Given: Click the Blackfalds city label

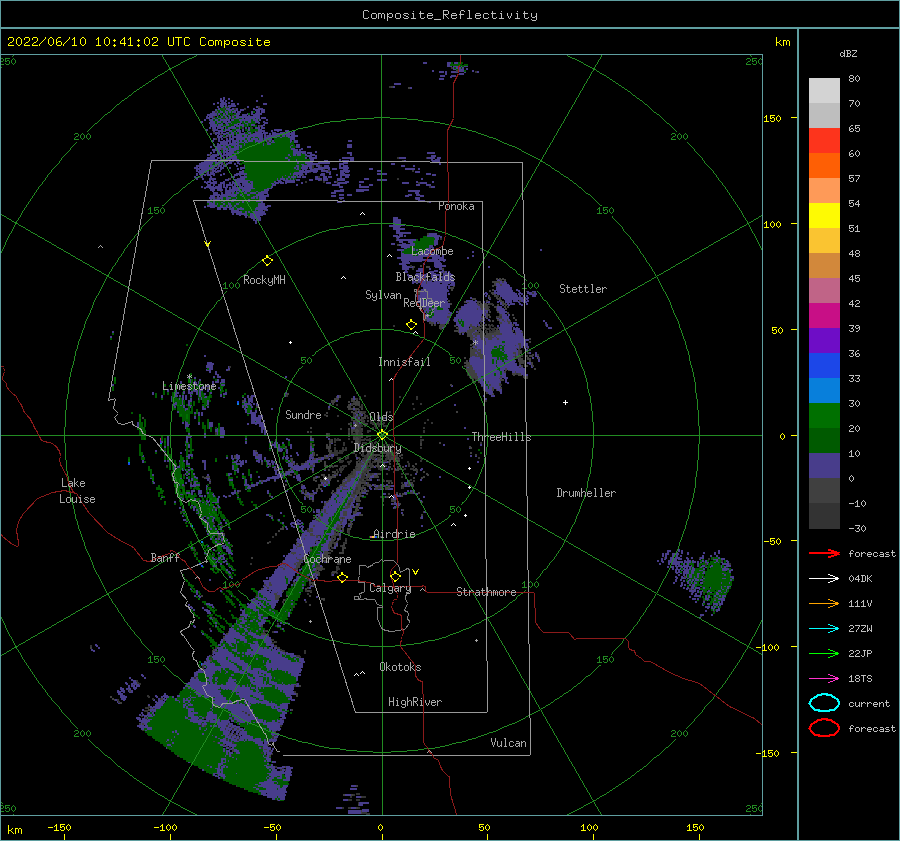Looking at the screenshot, I should point(425,277).
